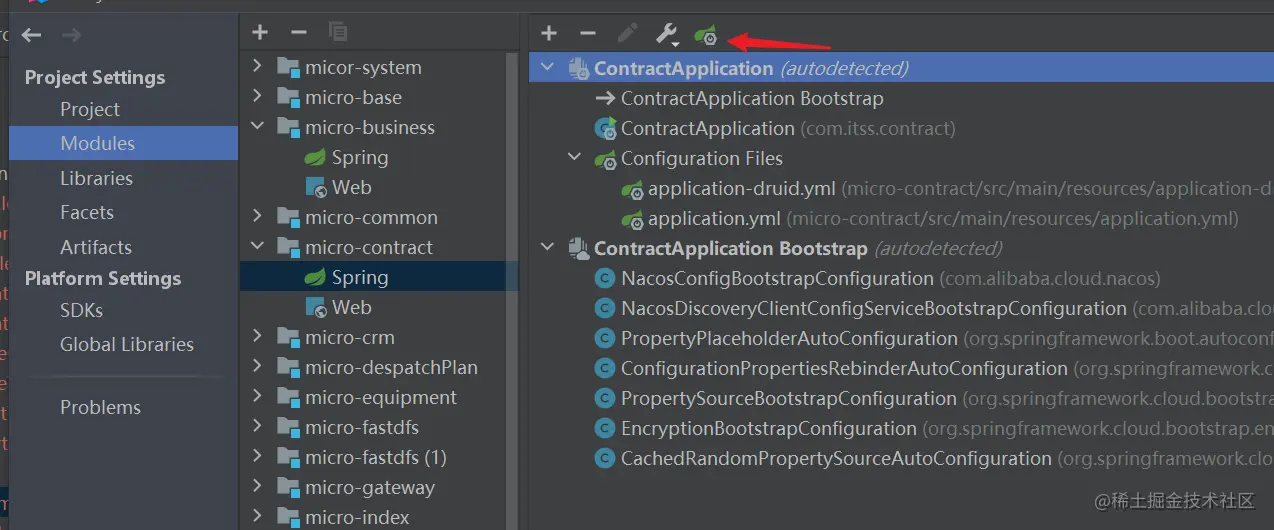Remove the selected Spring context
This screenshot has width=1274, height=530.
(x=588, y=33)
